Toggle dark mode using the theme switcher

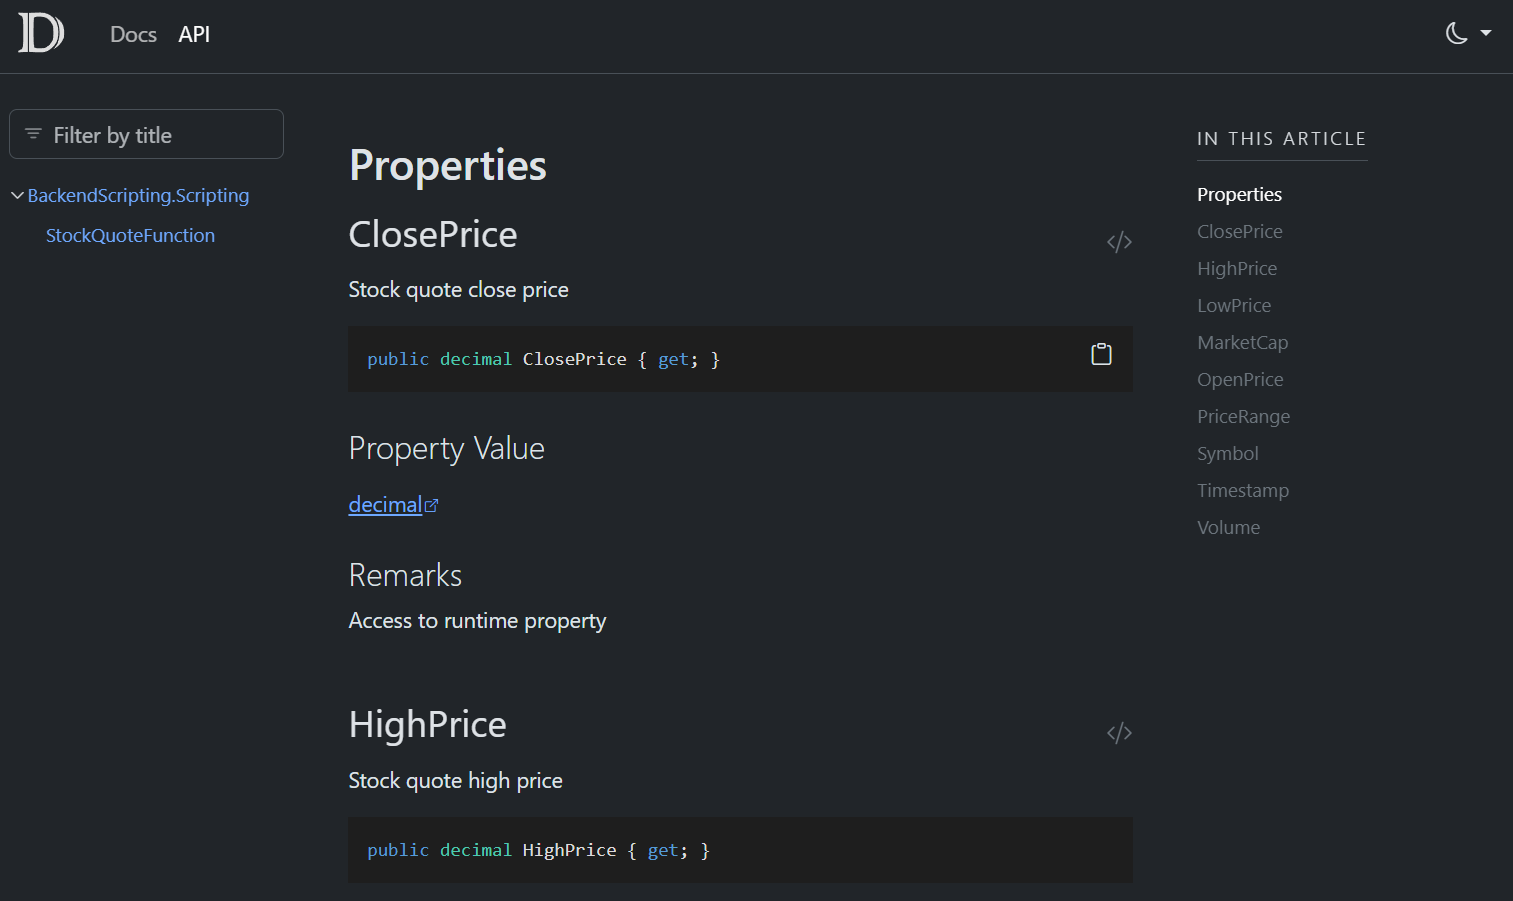[x=1455, y=33]
